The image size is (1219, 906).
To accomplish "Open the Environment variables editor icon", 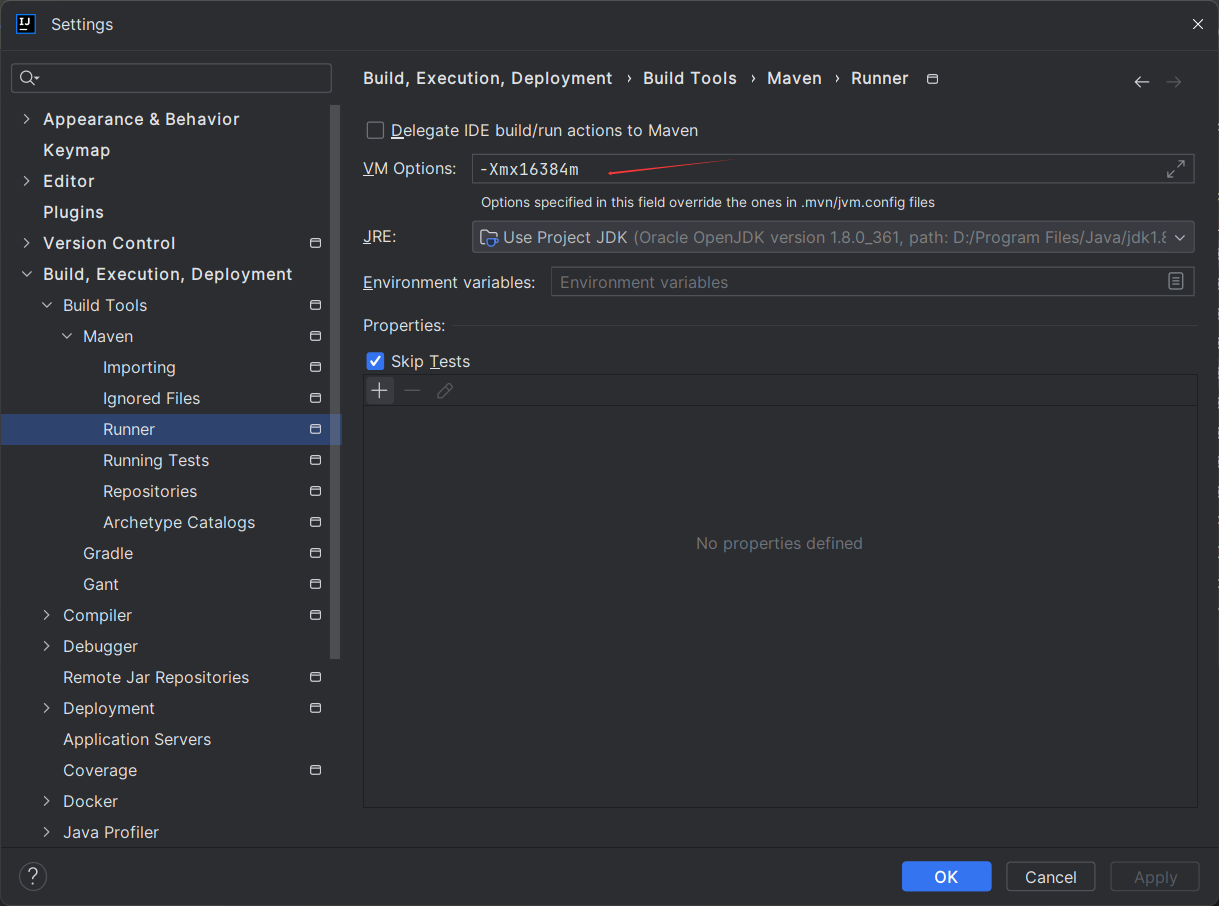I will pyautogui.click(x=1176, y=282).
